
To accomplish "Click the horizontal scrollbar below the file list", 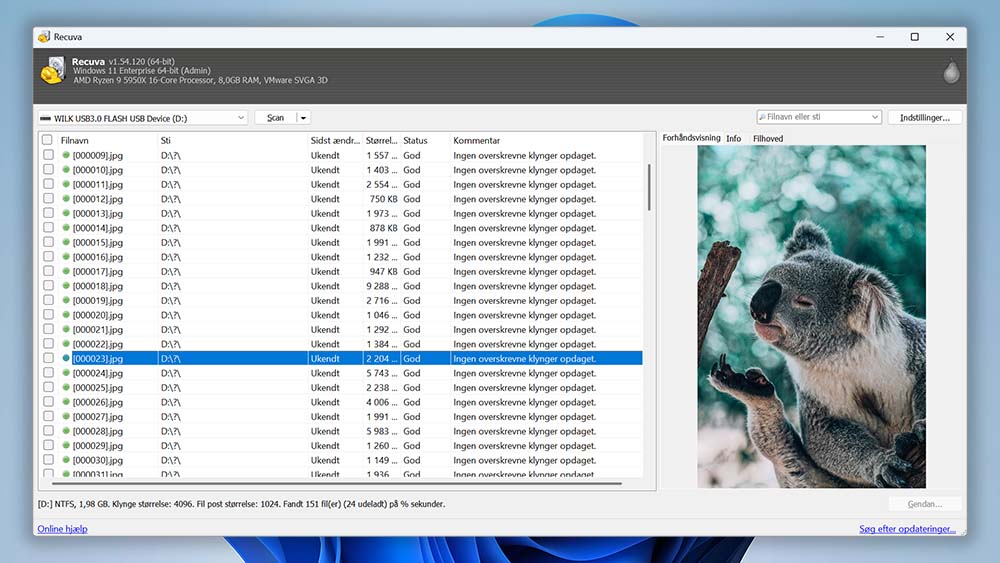I will (337, 483).
